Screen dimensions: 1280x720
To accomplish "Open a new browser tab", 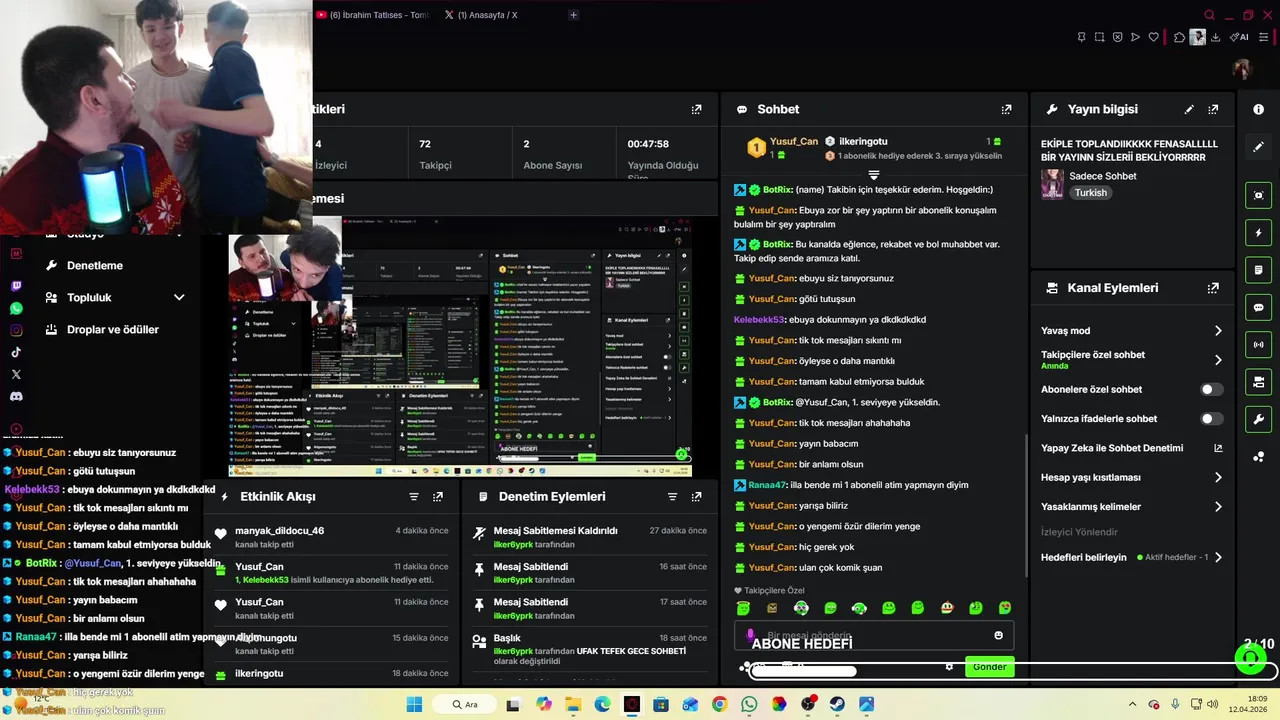I will point(573,15).
